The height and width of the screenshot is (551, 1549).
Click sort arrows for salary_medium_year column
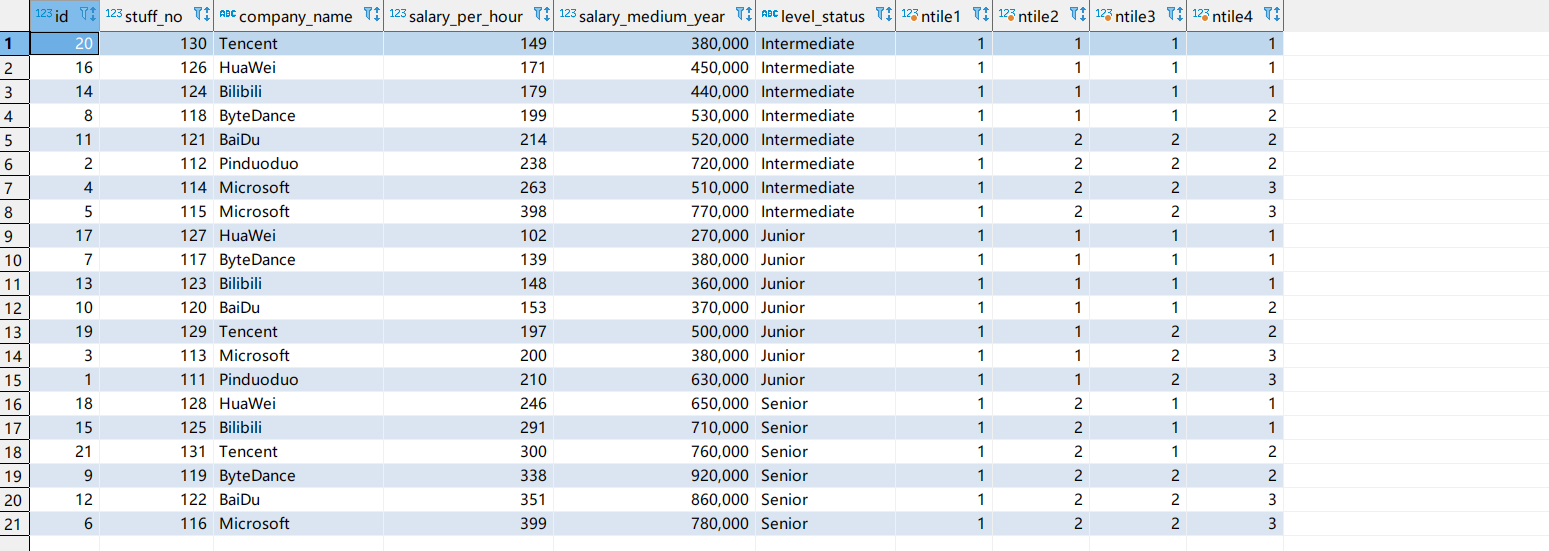click(749, 15)
